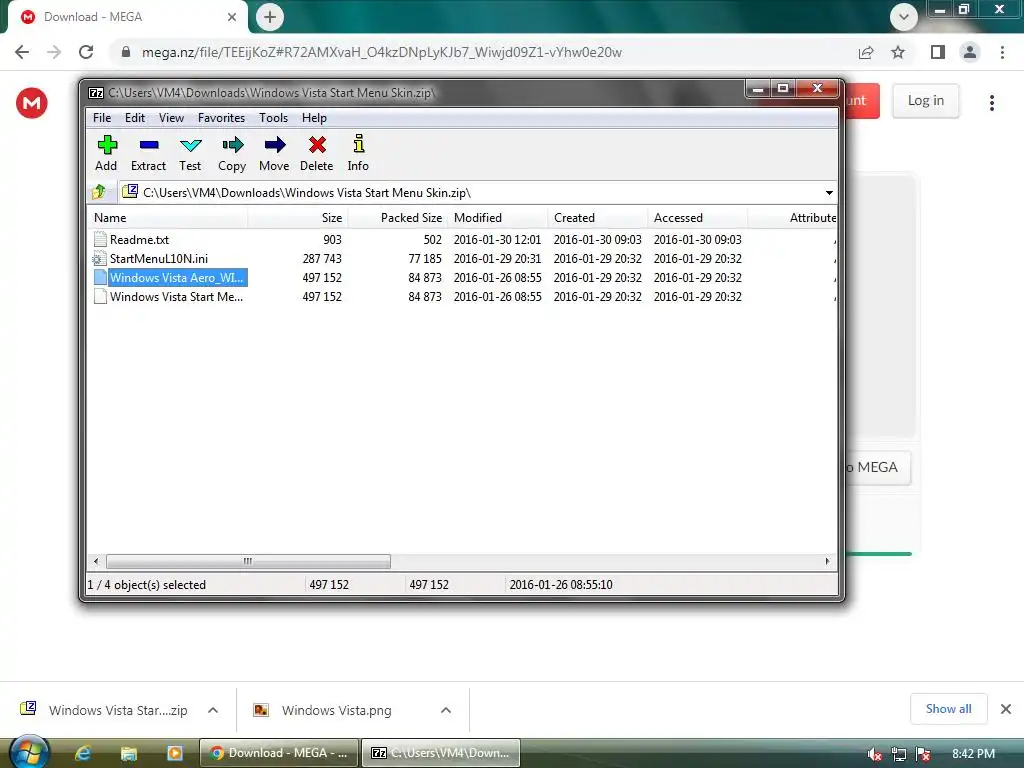Viewport: 1024px width, 768px height.
Task: Select Windows Vista Aero_WI... file name
Action: [177, 278]
